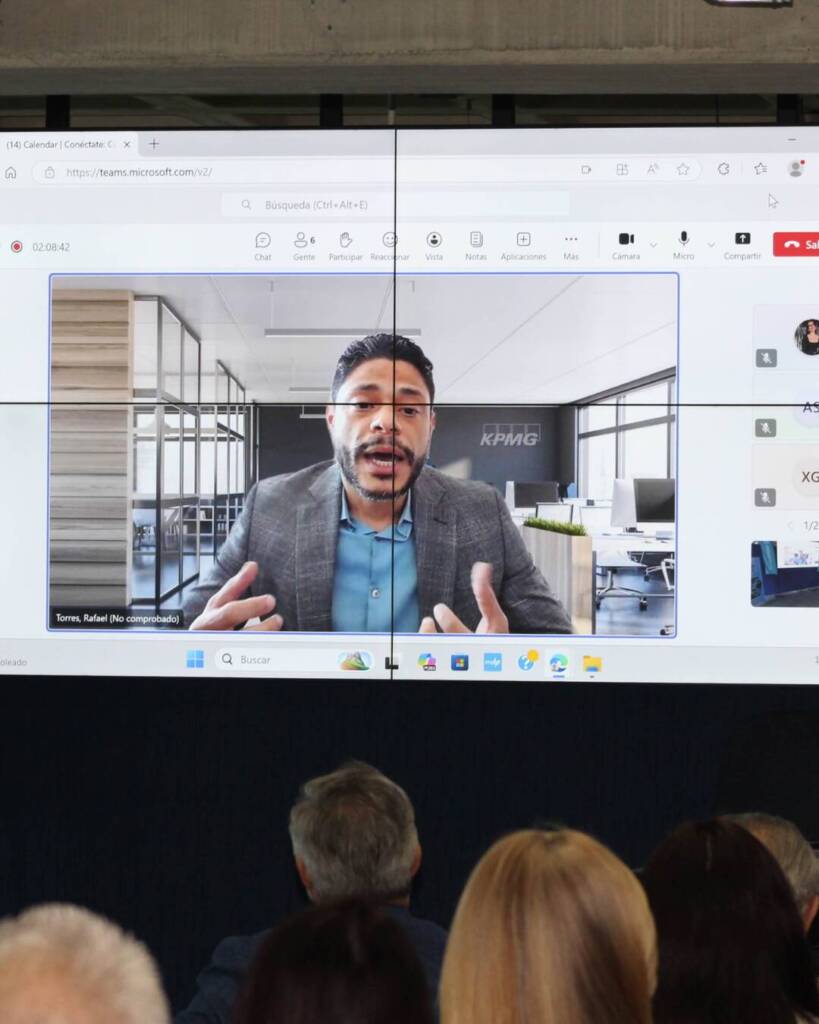Select the Calendar browser tab
This screenshot has height=1024, width=819.
tap(60, 144)
